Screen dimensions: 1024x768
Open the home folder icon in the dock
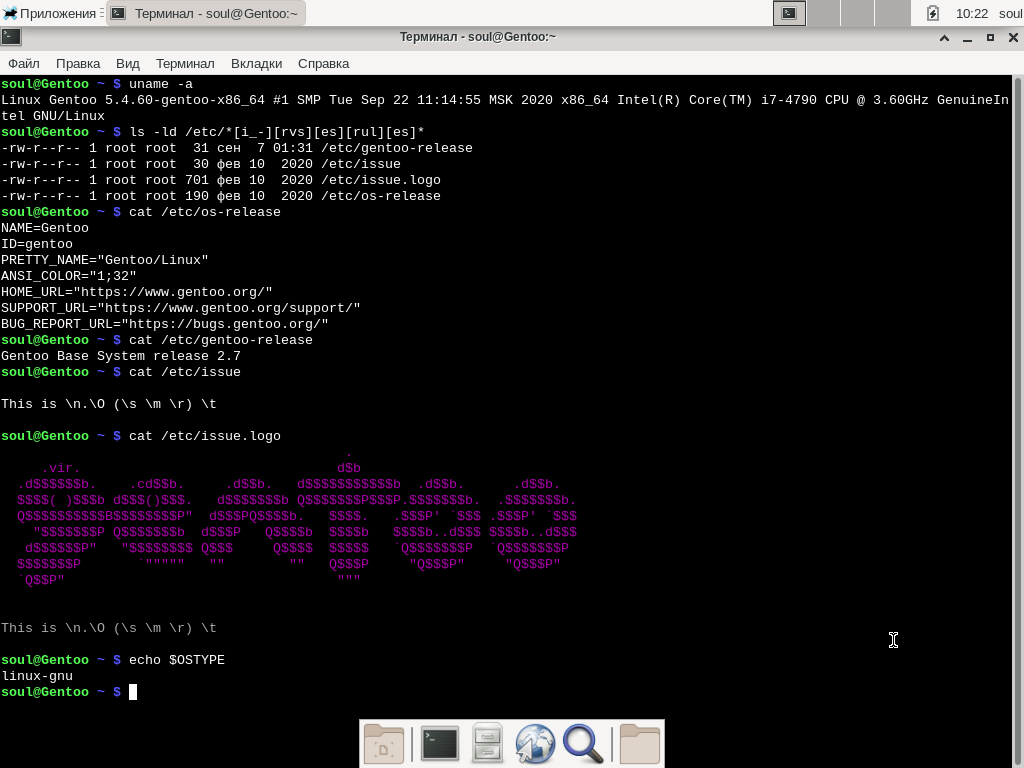tap(639, 743)
